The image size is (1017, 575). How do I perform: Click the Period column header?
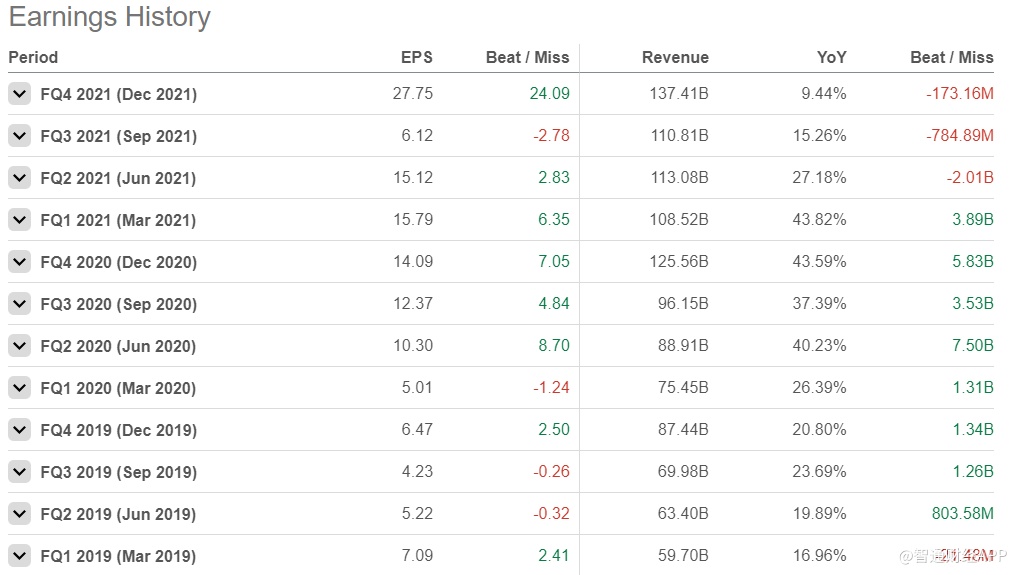click(x=33, y=57)
